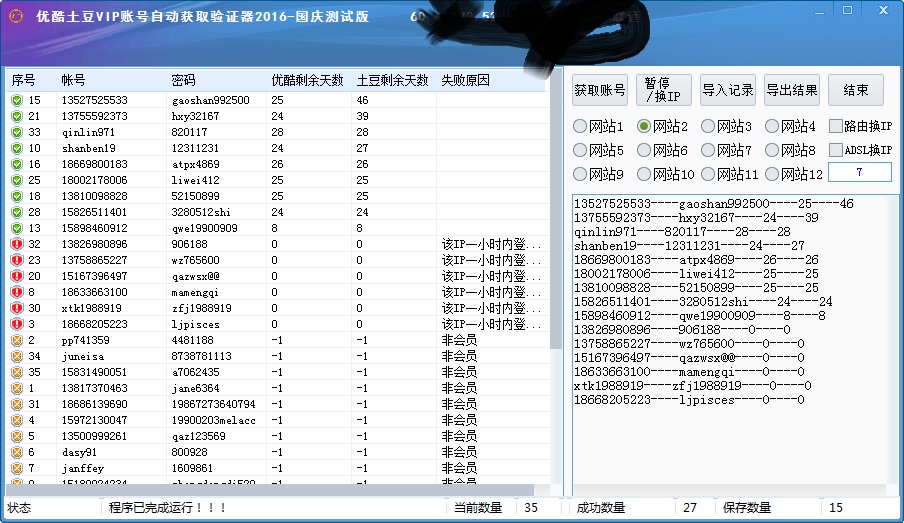Image resolution: width=904 pixels, height=523 pixels.
Task: Select the 网站4 radio button
Action: 772,126
